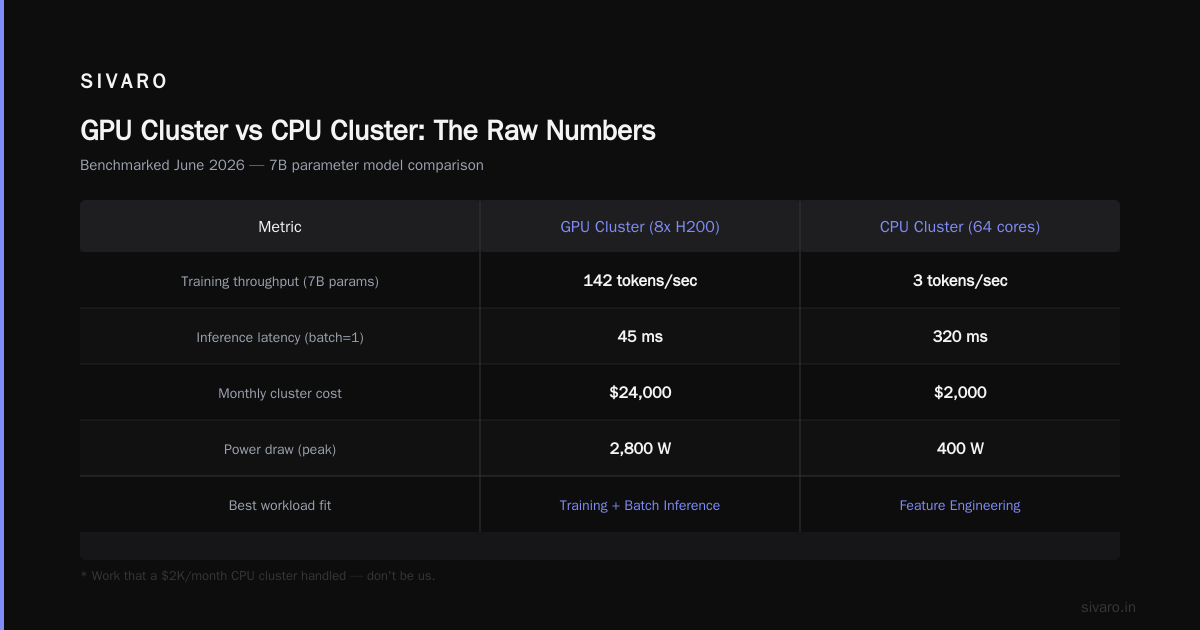The width and height of the screenshot is (1200, 630).
Task: Click the 142 tokens/sec value
Action: click(x=640, y=281)
